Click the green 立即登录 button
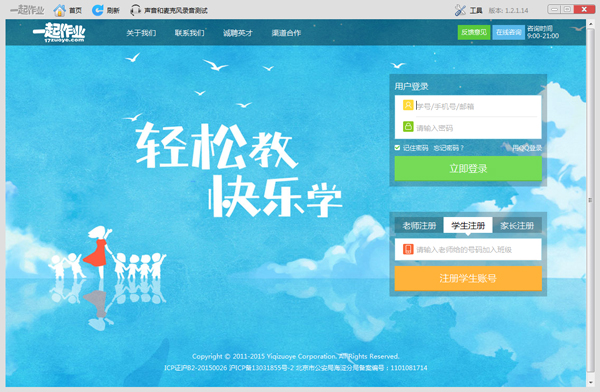The height and width of the screenshot is (392, 600). click(x=468, y=168)
